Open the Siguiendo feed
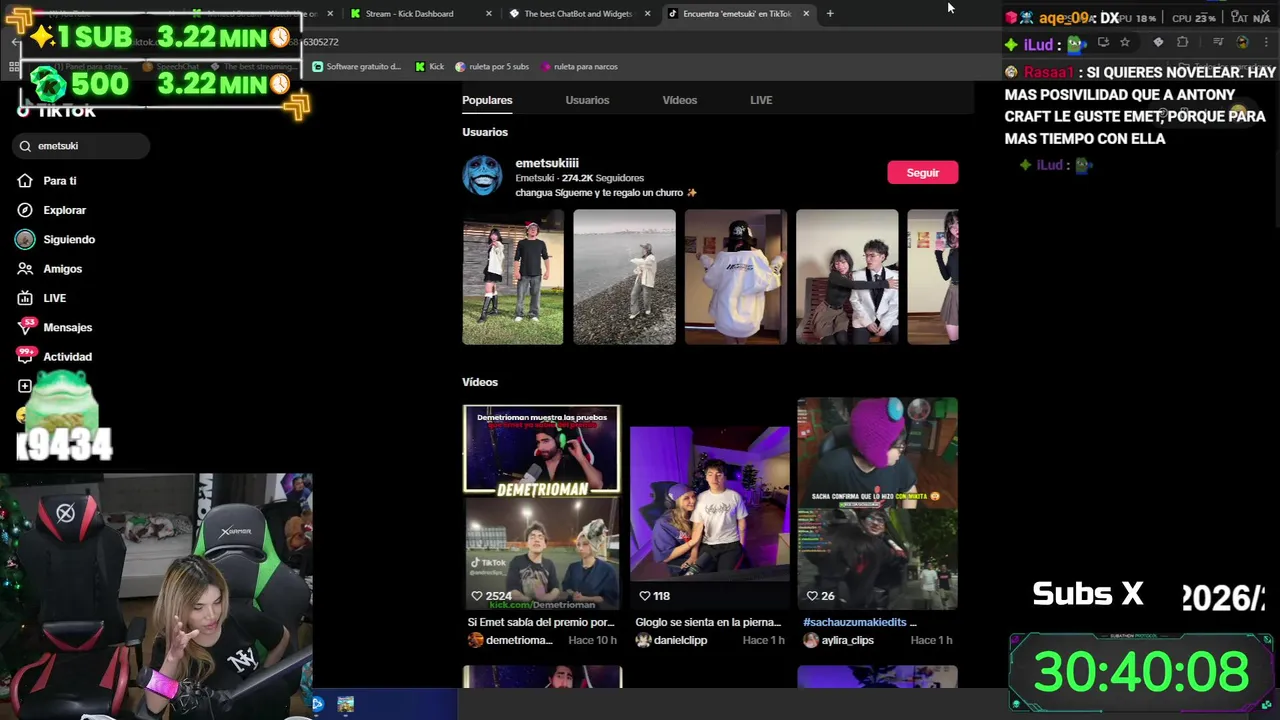 tap(55, 240)
